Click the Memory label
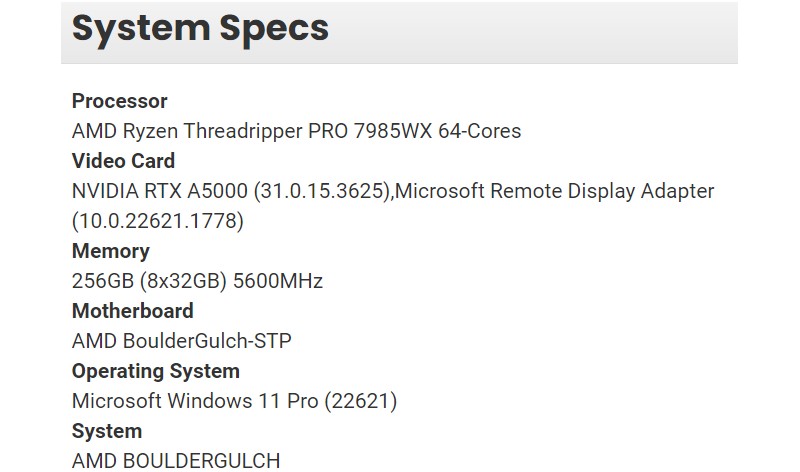This screenshot has width=800, height=472. coord(110,251)
